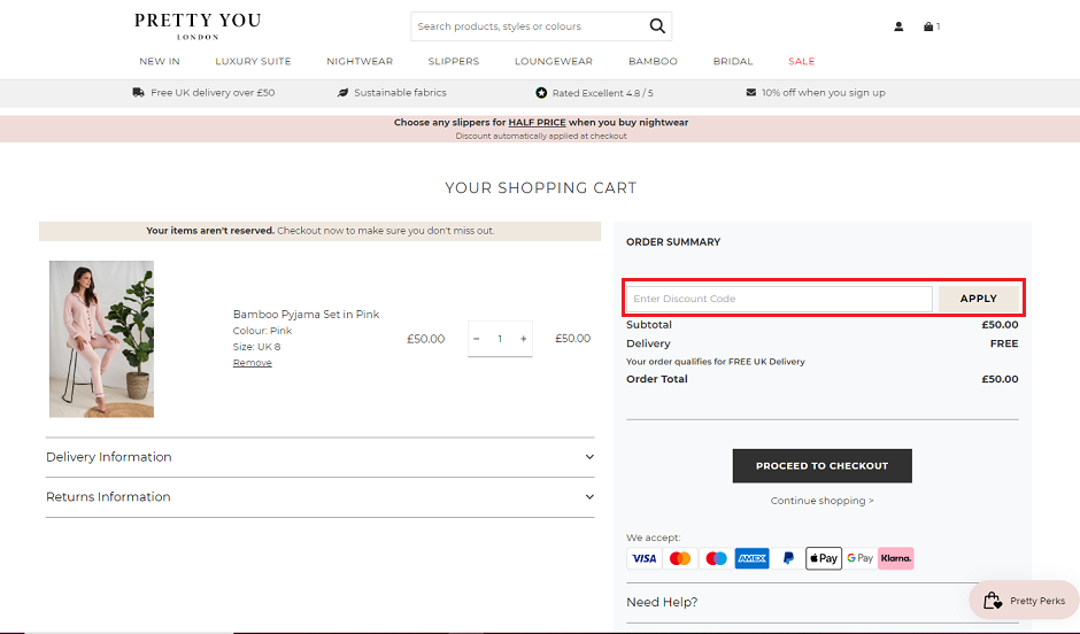Open the SLIPPERS menu

pyautogui.click(x=453, y=61)
